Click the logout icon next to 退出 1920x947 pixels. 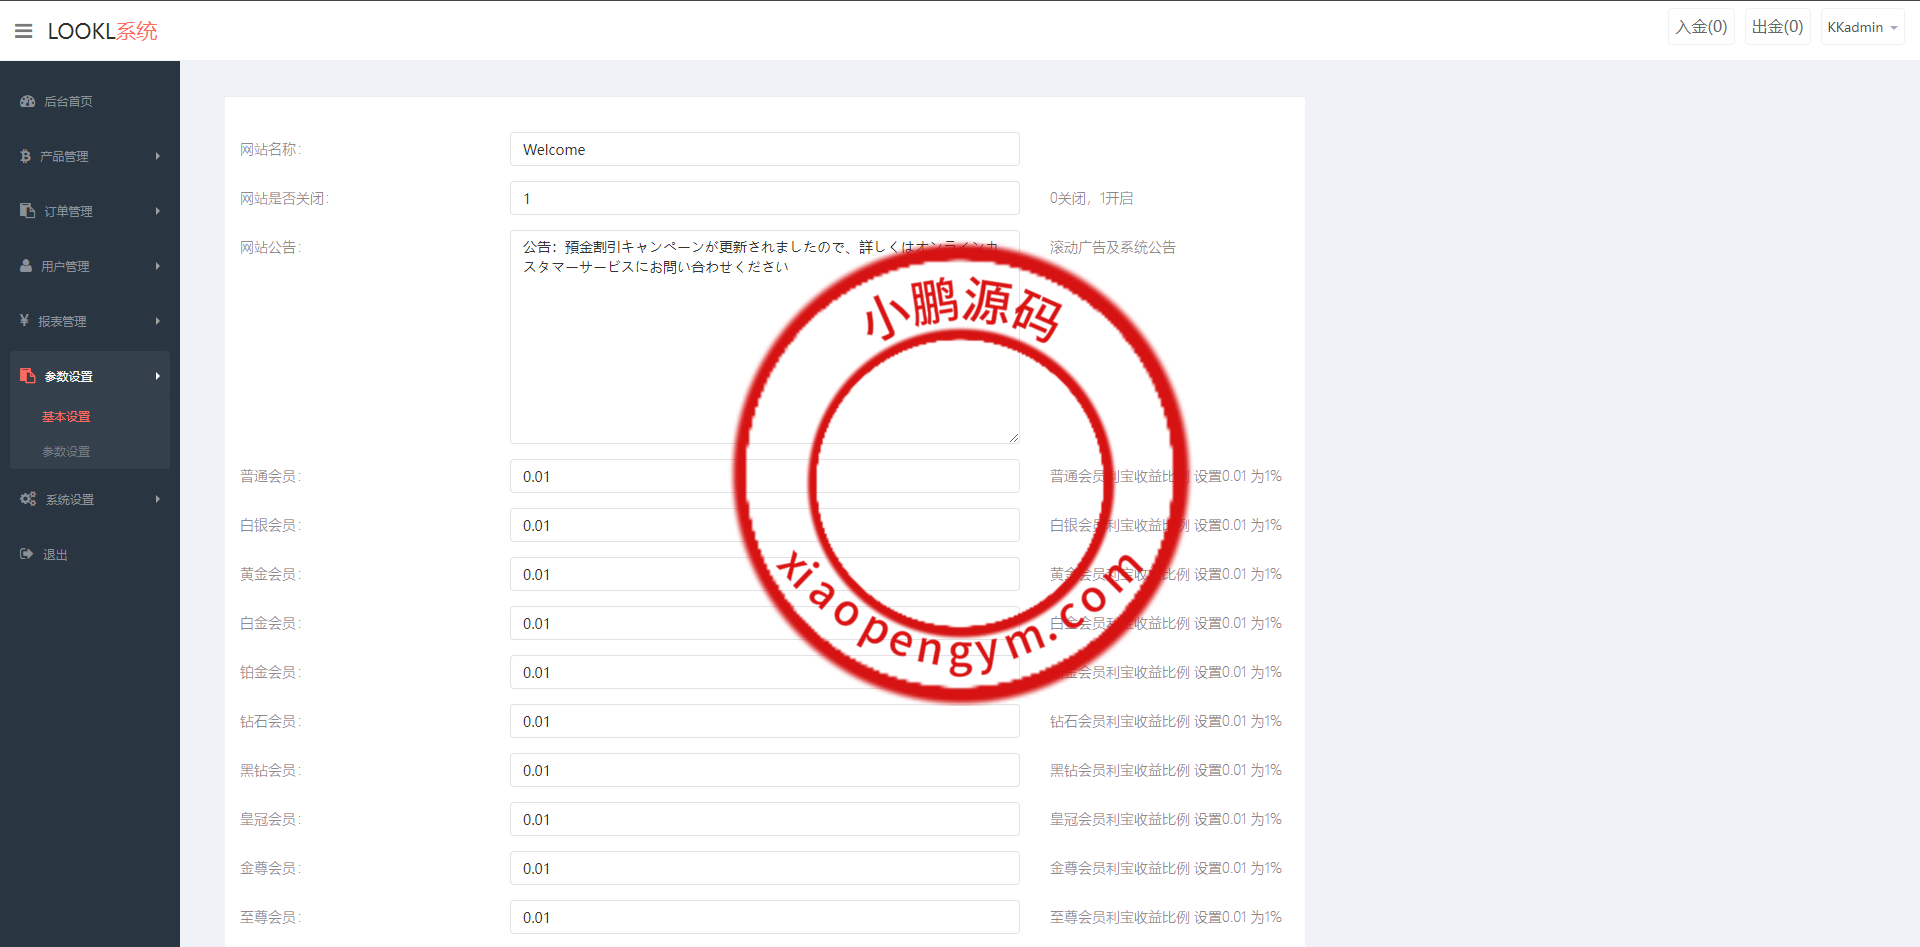tap(26, 554)
